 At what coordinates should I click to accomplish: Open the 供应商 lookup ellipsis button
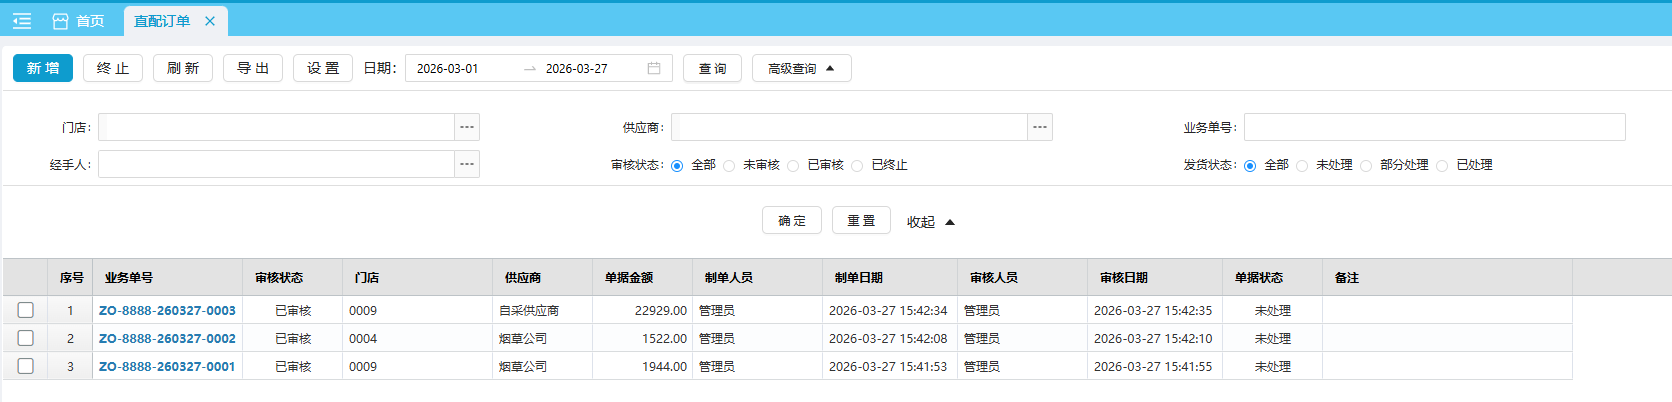click(1040, 127)
